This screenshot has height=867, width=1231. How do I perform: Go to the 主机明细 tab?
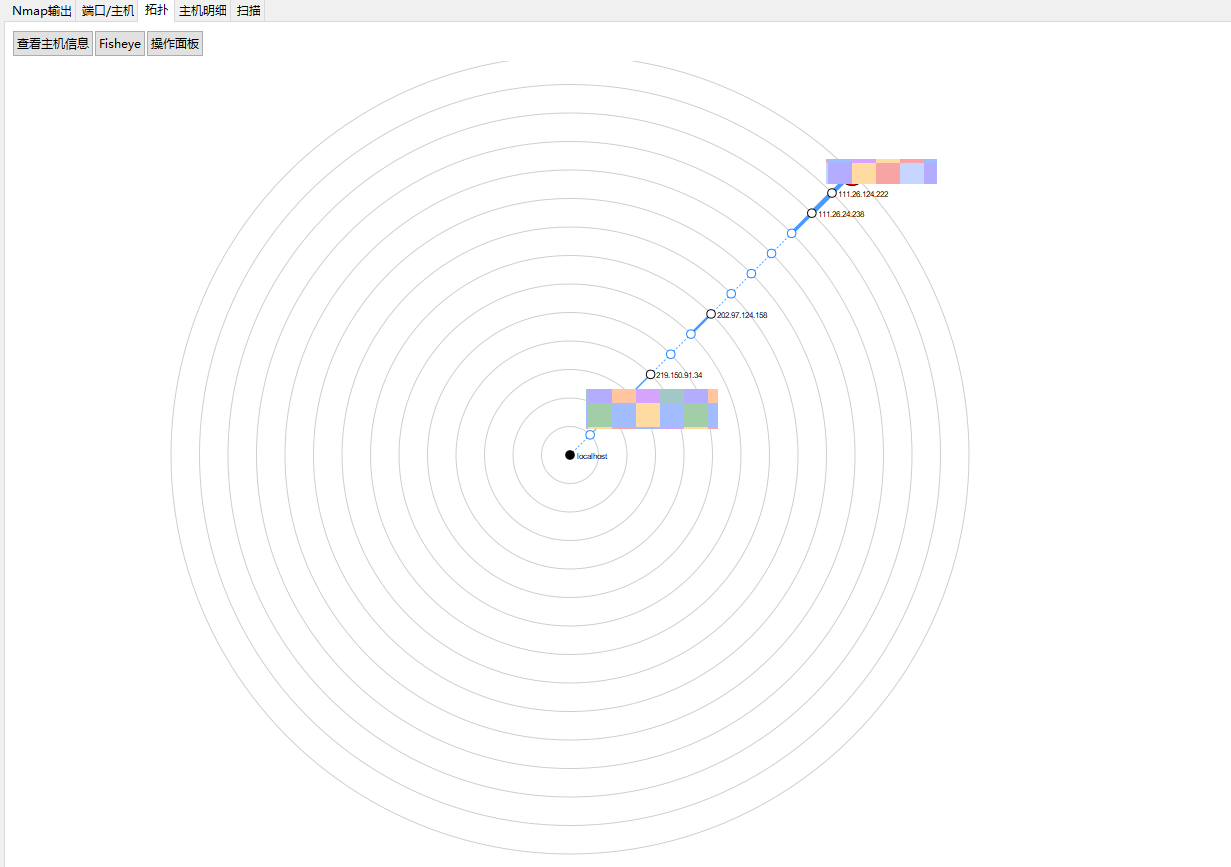coord(203,11)
